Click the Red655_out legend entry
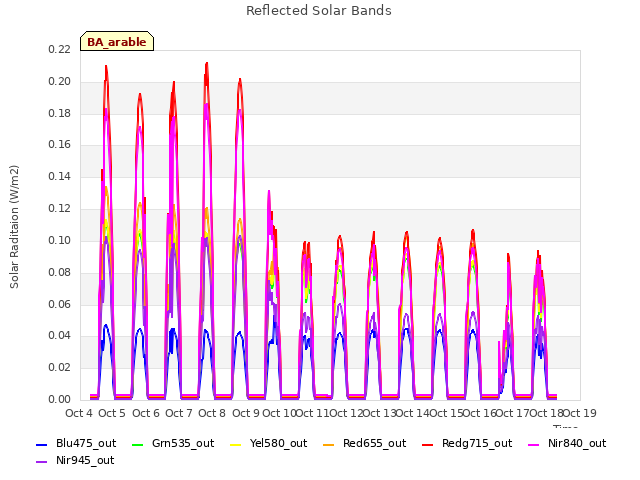Image resolution: width=640 pixels, height=480 pixels. coord(364,443)
